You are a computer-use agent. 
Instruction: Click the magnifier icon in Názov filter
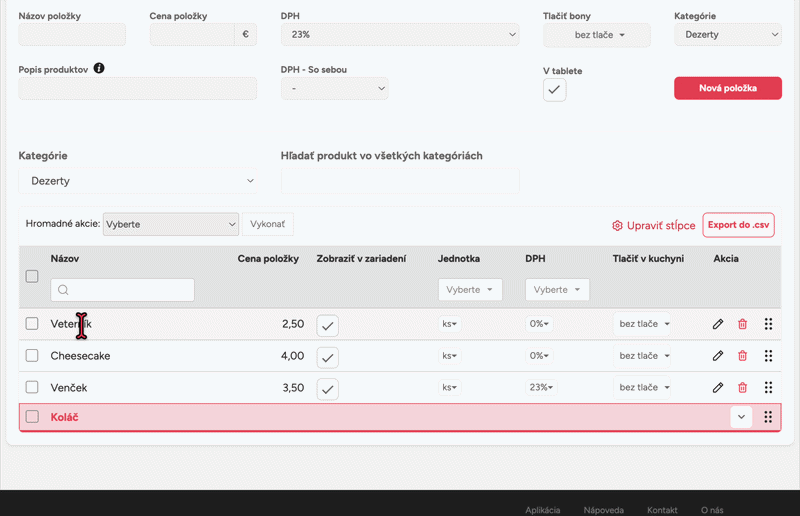pos(63,290)
